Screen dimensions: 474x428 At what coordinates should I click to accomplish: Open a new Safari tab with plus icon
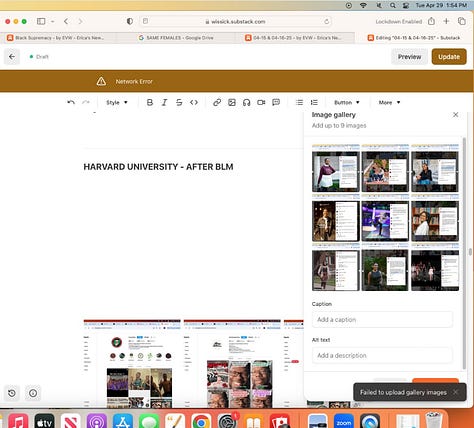446,21
